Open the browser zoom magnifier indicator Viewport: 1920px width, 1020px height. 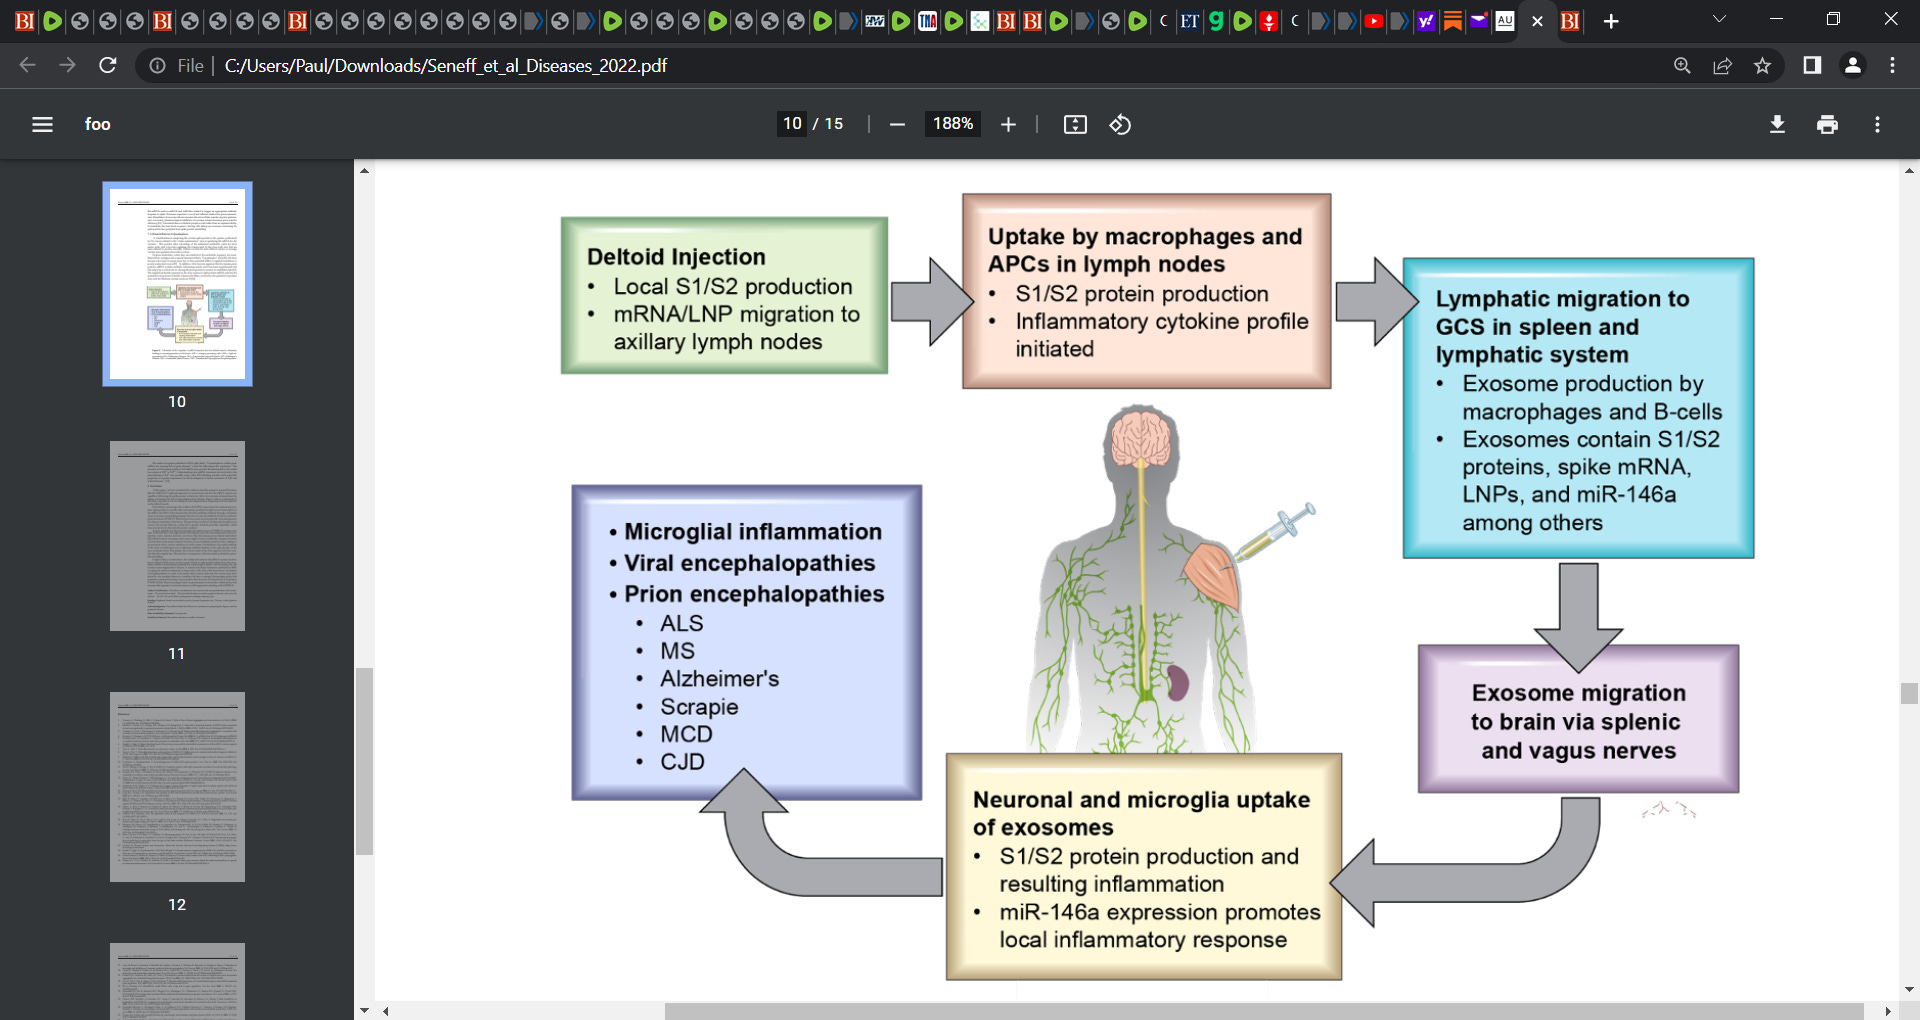(x=1682, y=65)
